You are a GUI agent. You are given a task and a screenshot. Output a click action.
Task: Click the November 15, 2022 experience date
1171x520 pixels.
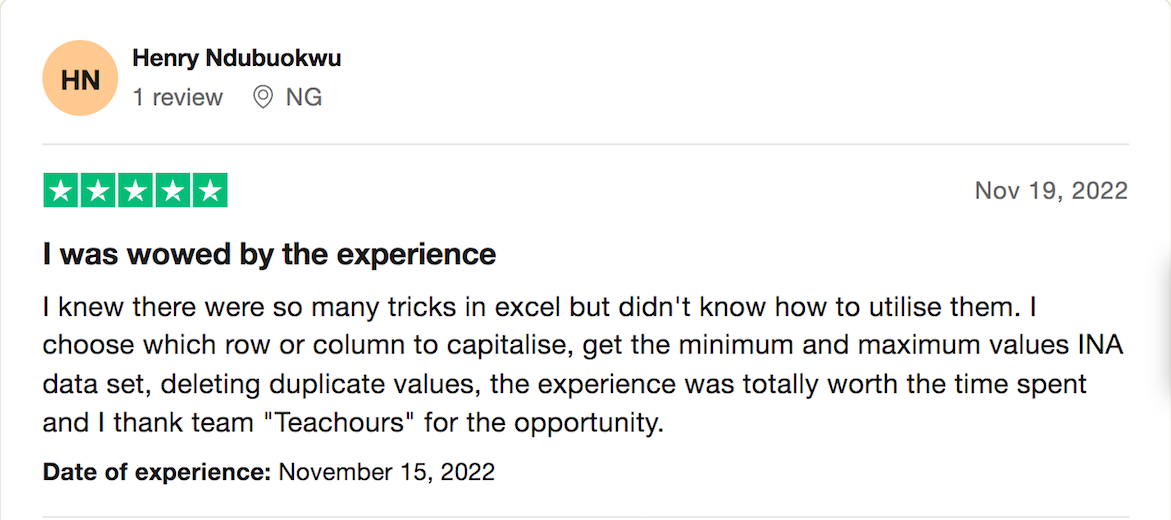point(386,472)
